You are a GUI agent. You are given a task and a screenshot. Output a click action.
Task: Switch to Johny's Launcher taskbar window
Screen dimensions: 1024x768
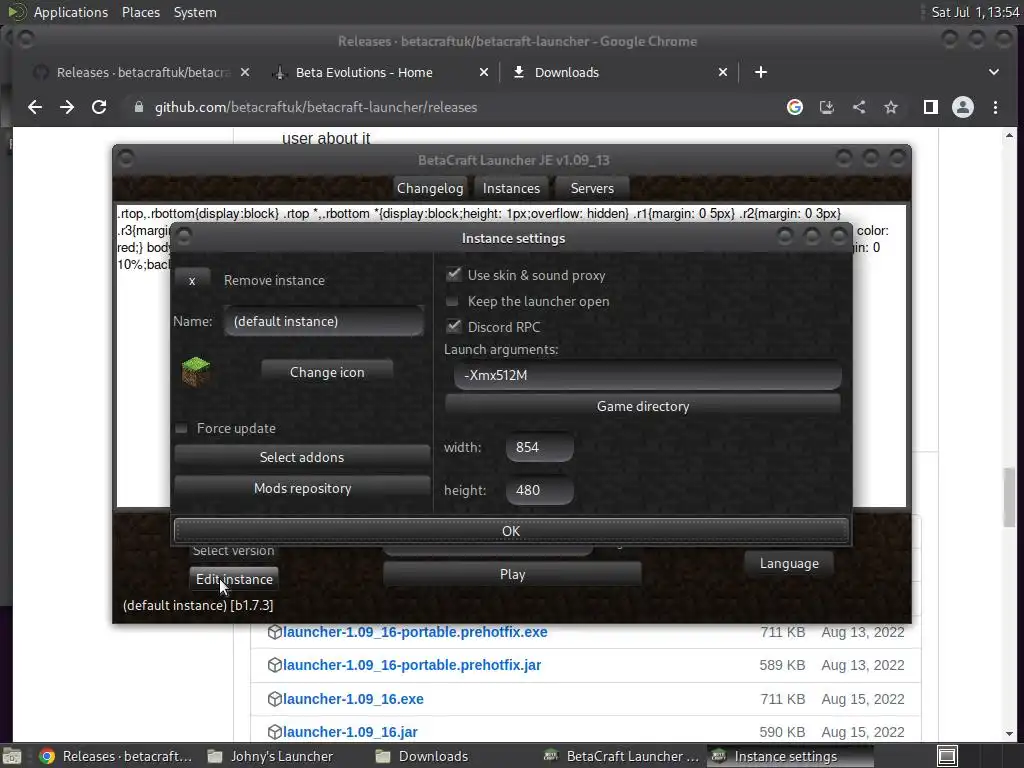tap(270, 756)
